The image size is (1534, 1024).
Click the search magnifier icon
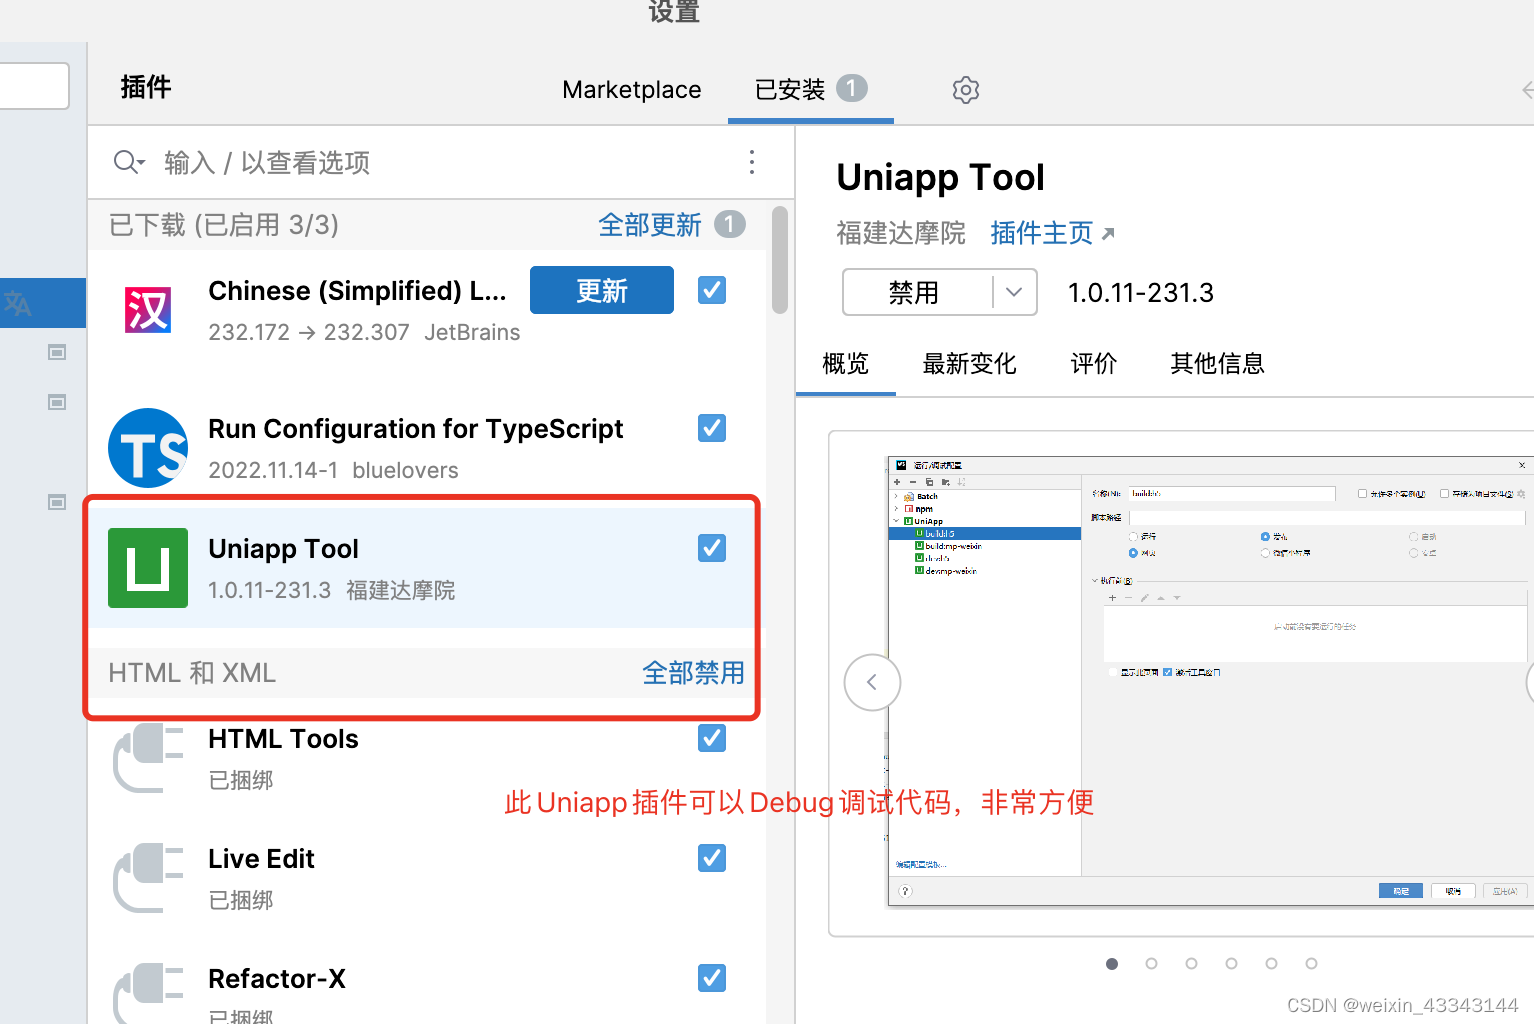(128, 162)
